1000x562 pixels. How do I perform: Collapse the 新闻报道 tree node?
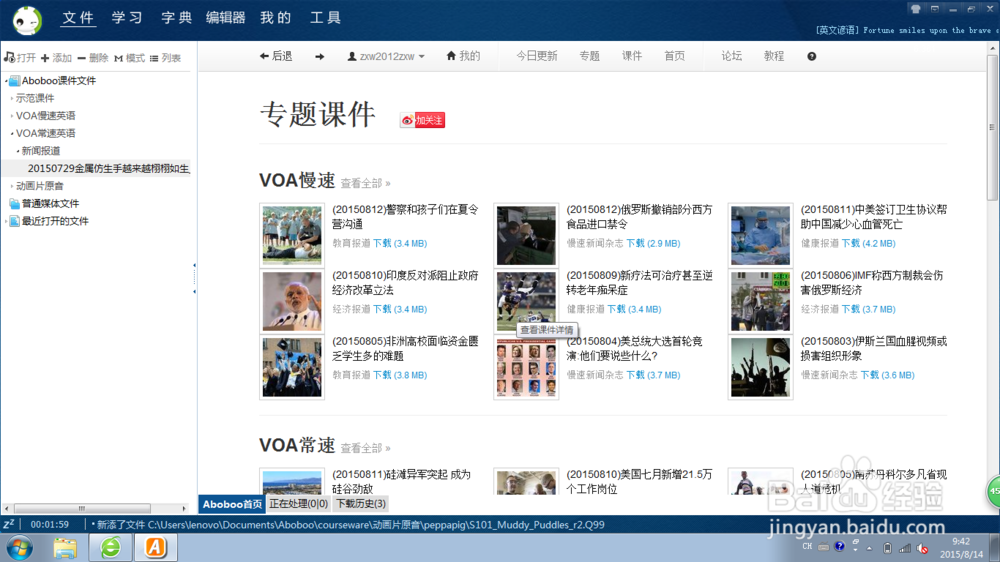tap(18, 151)
